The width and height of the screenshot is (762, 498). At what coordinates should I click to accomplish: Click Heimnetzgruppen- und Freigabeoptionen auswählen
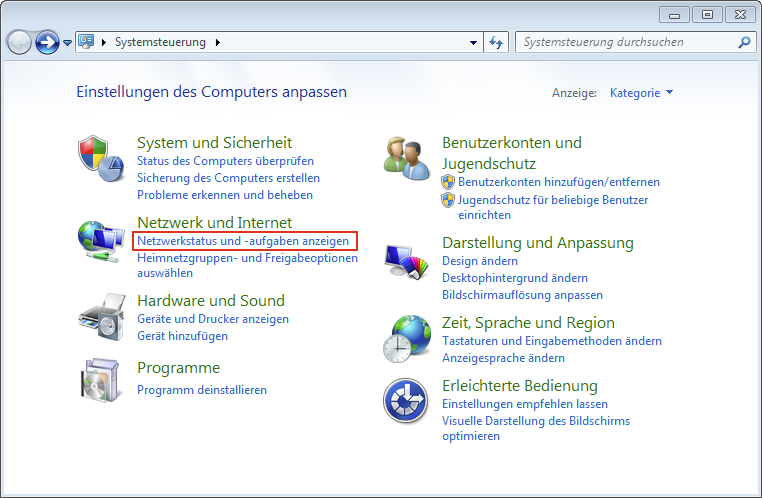tap(247, 265)
